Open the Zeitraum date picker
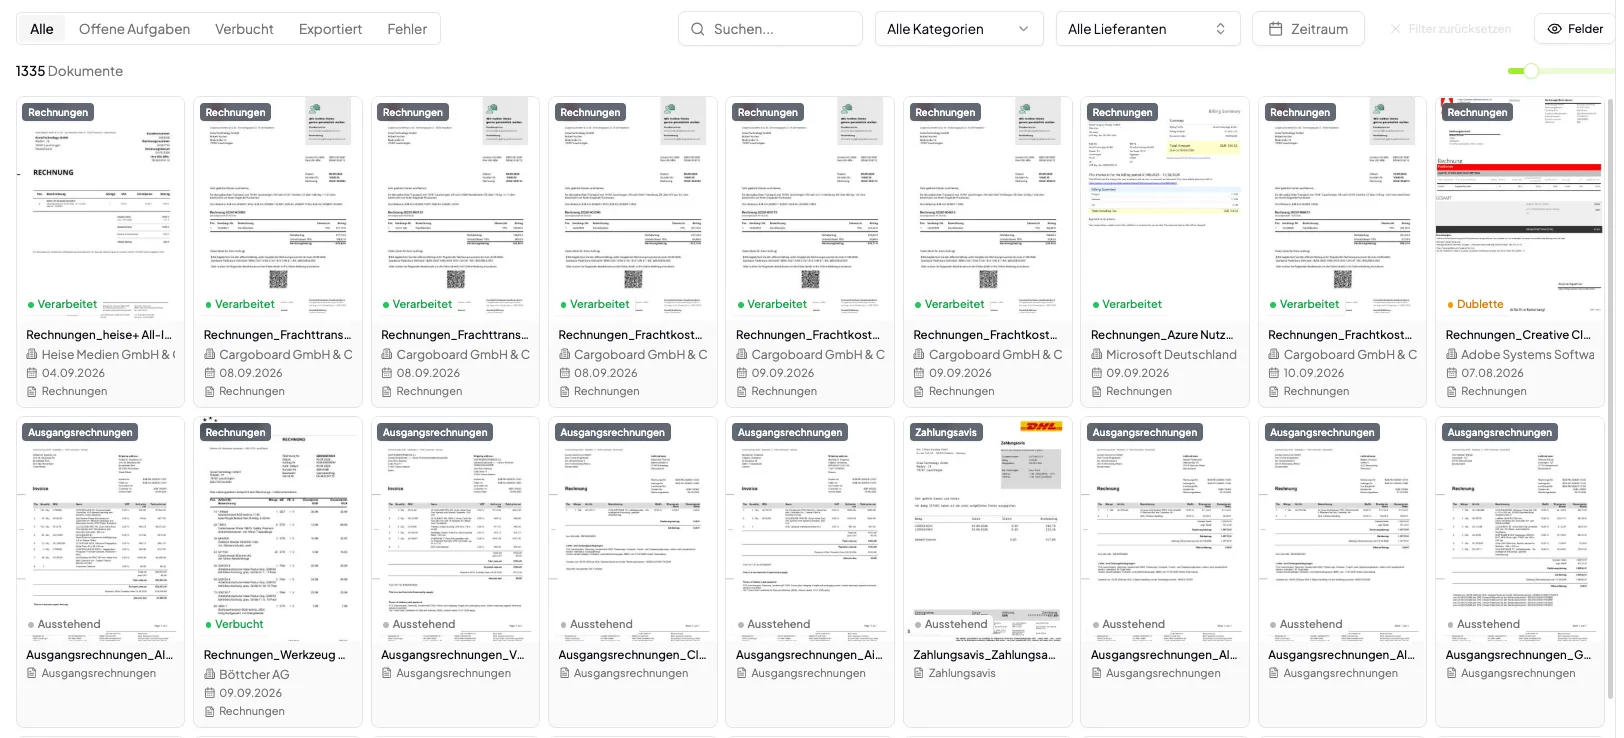Image resolution: width=1624 pixels, height=738 pixels. [1308, 29]
